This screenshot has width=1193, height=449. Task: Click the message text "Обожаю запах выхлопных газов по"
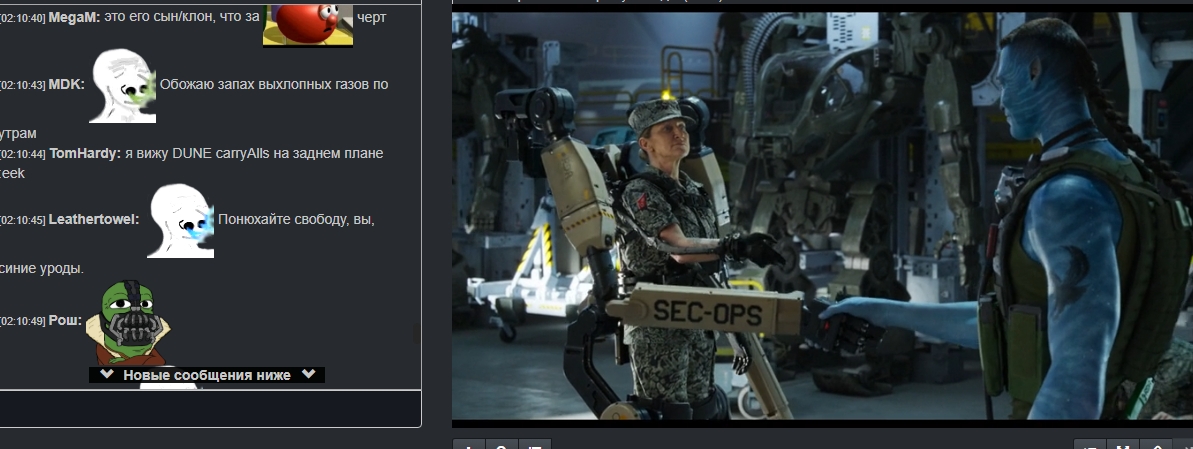274,84
